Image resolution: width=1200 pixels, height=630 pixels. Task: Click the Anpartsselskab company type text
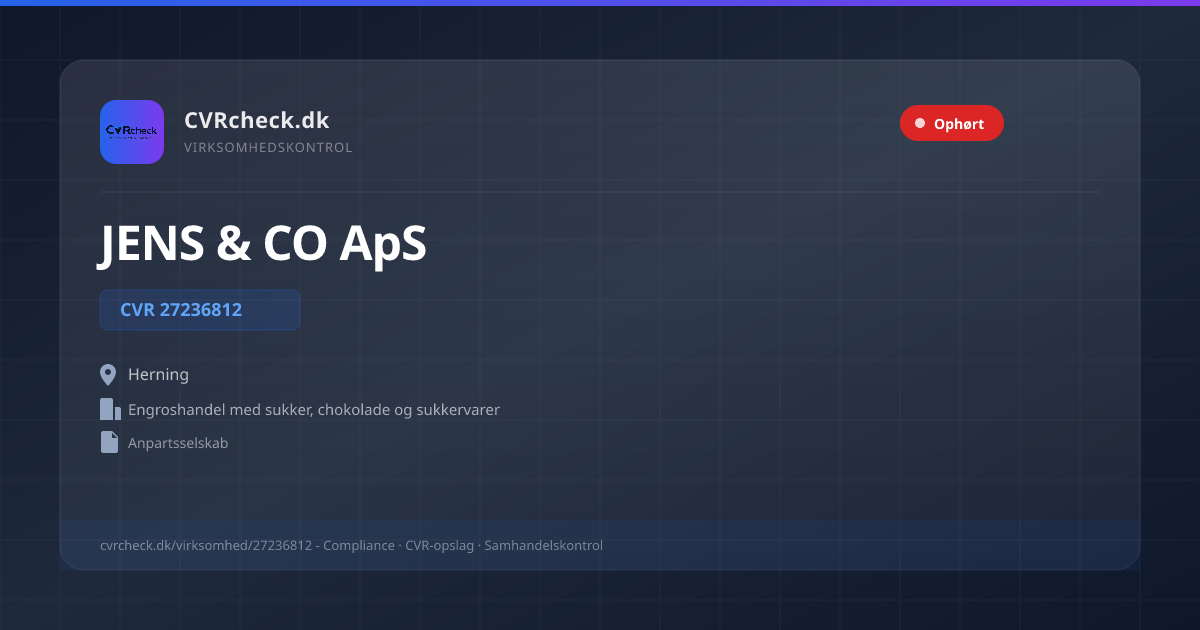click(x=178, y=443)
